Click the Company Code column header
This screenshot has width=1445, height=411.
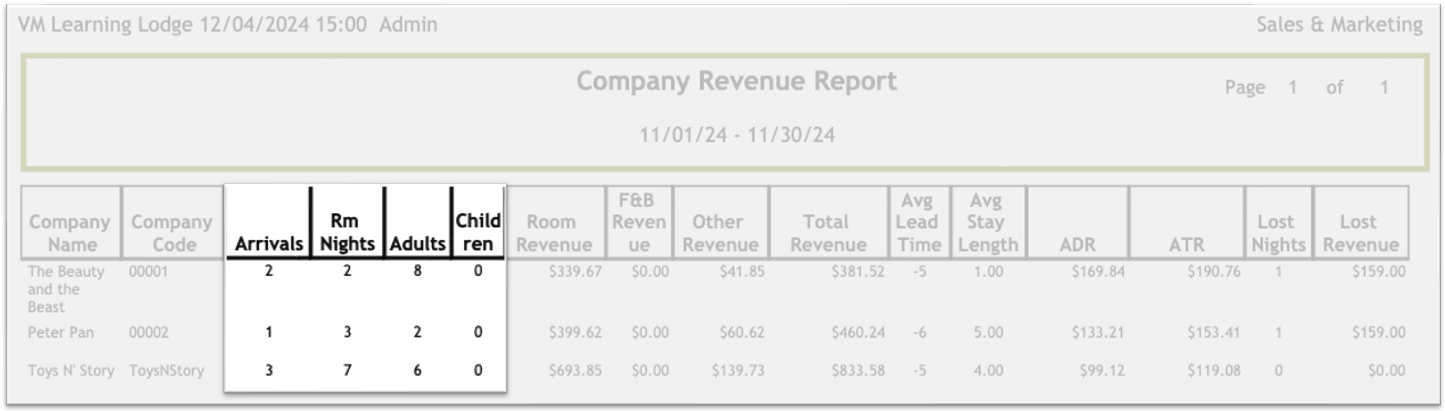pyautogui.click(x=172, y=233)
